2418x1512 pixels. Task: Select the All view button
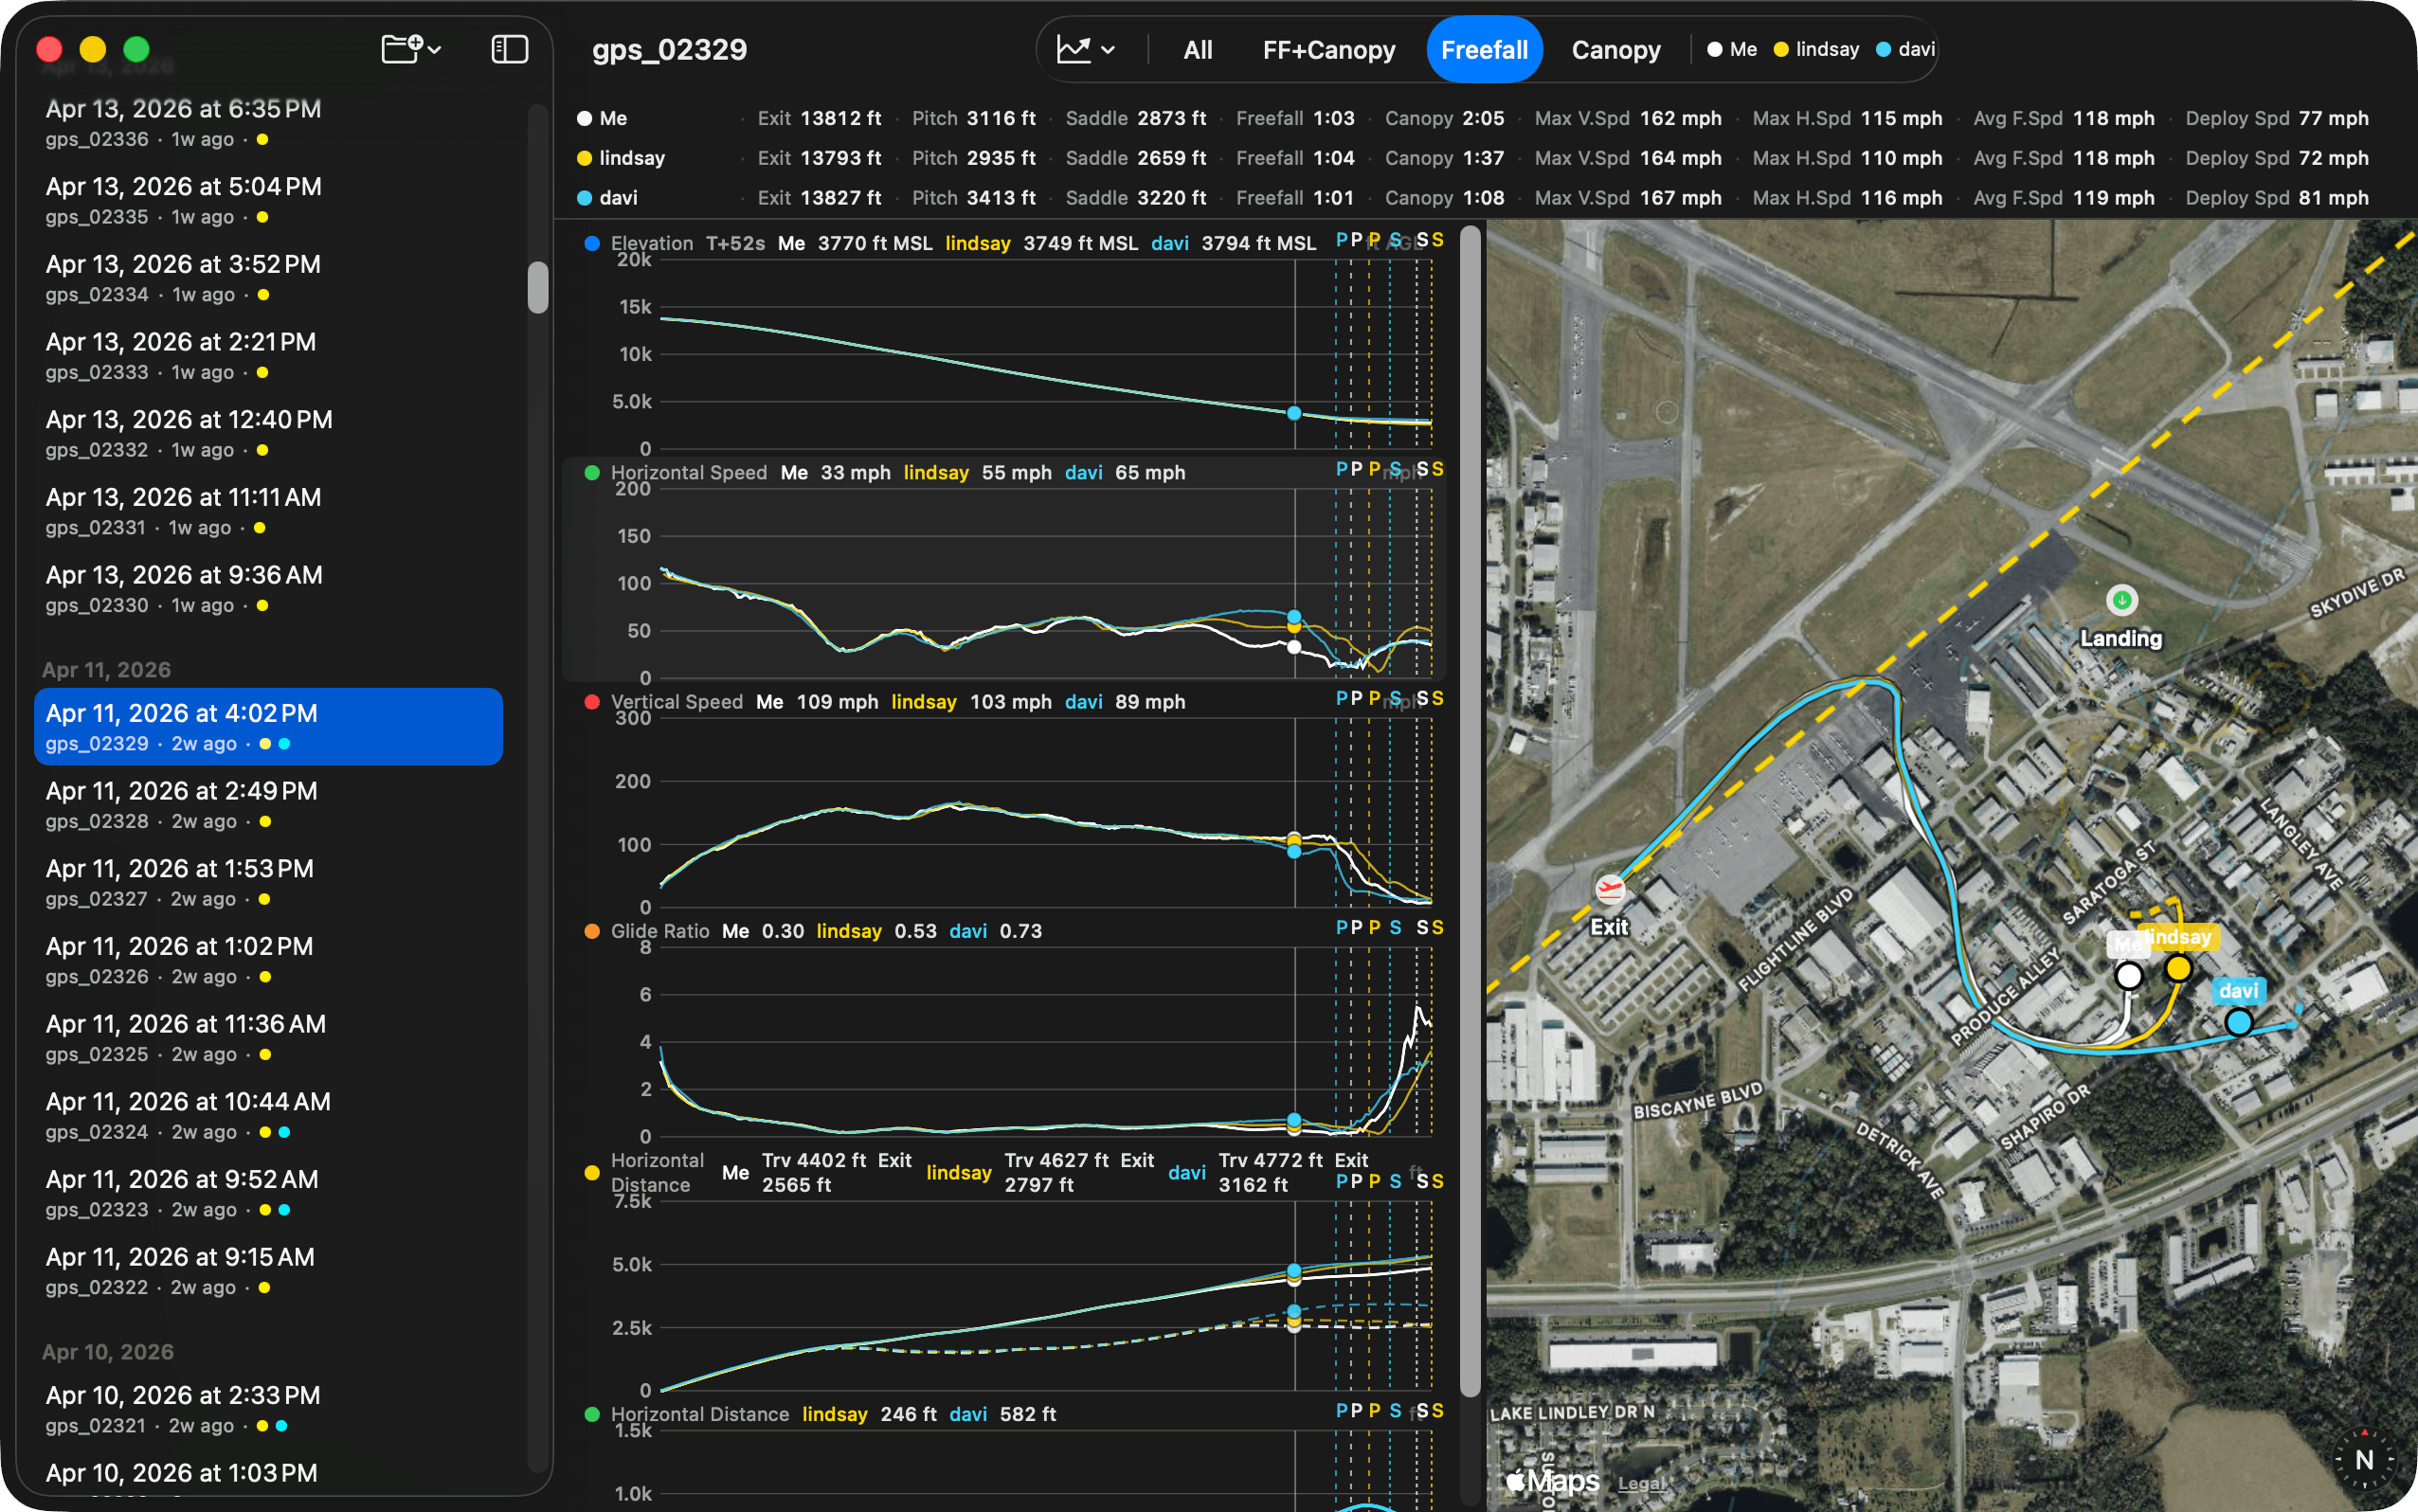tap(1197, 48)
